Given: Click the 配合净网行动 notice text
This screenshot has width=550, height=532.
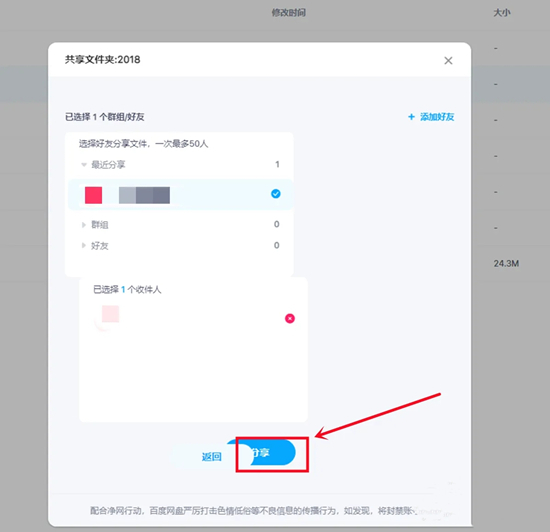Looking at the screenshot, I should point(253,511).
